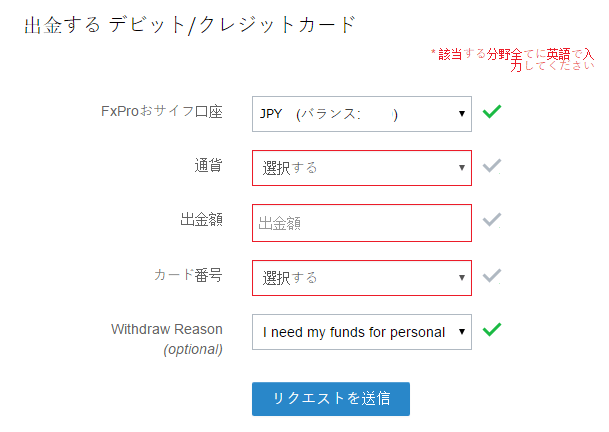Screen dimensions: 609x432
Task: Click green checkmark beside Withdraw Reason
Action: pos(492,330)
